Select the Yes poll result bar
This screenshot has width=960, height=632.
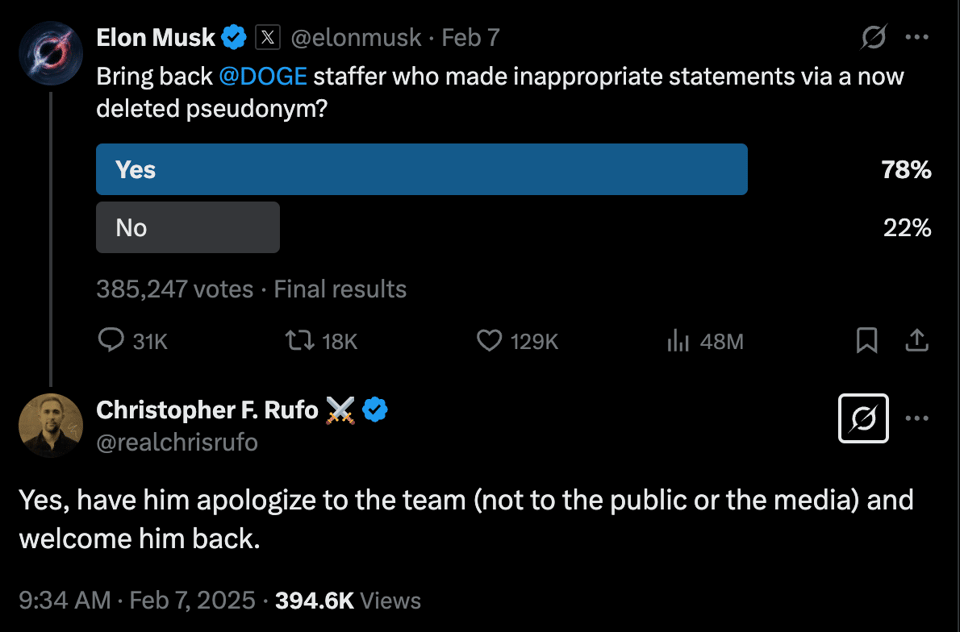point(421,170)
